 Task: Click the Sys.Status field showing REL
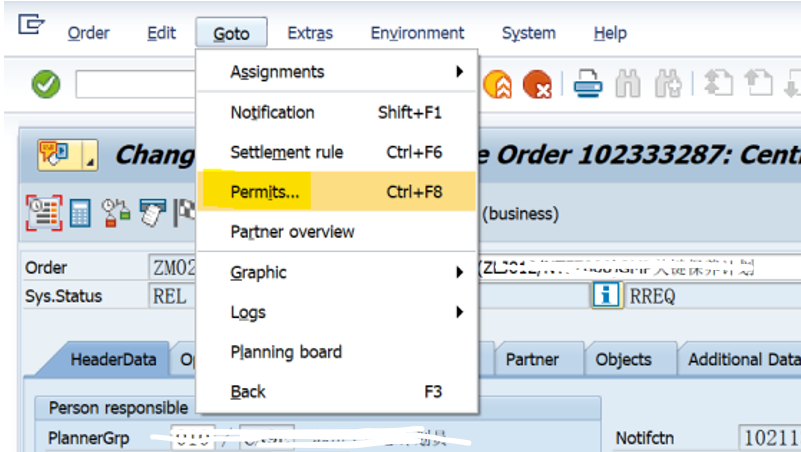(x=174, y=296)
